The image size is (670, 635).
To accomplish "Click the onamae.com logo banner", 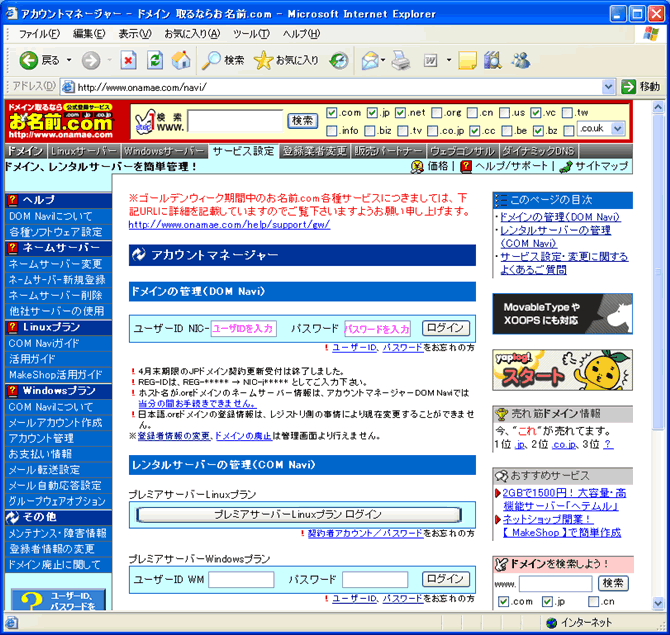I will [60, 121].
